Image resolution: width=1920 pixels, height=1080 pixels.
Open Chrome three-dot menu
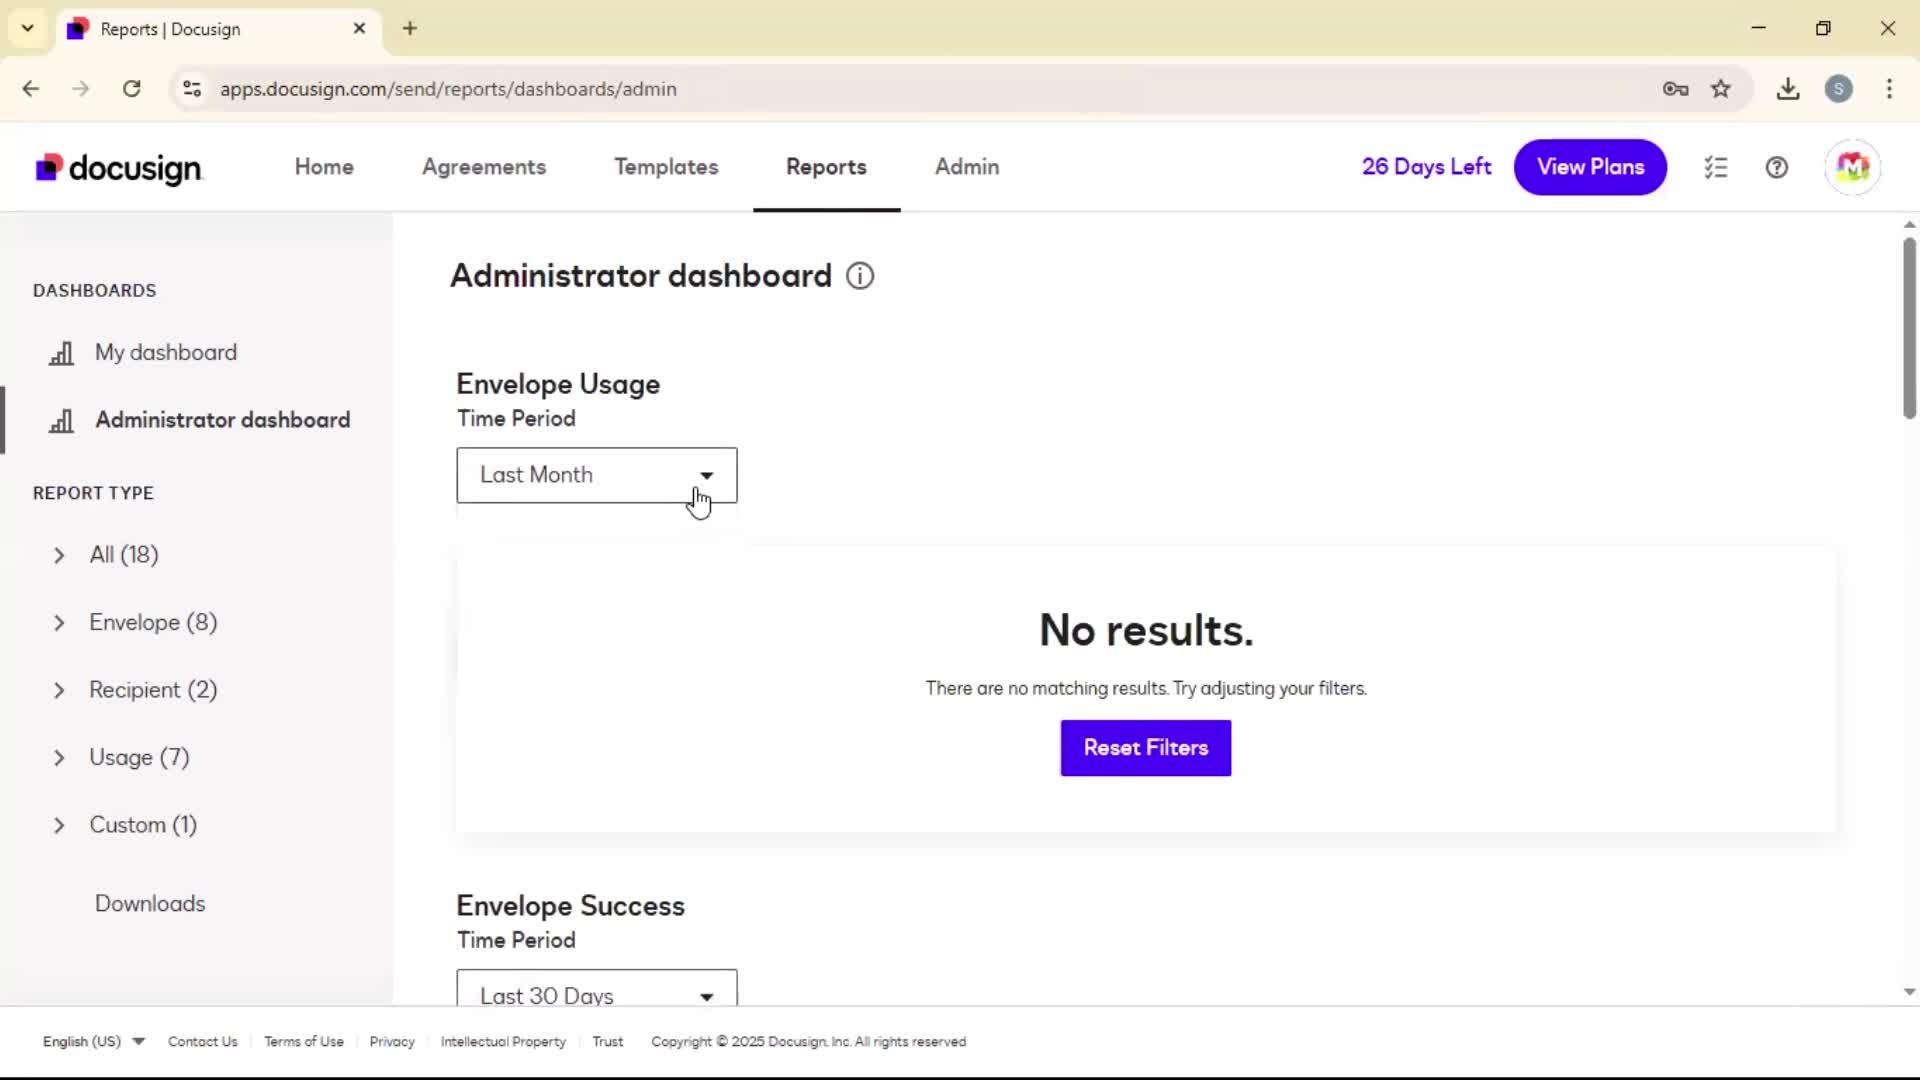tap(1889, 89)
